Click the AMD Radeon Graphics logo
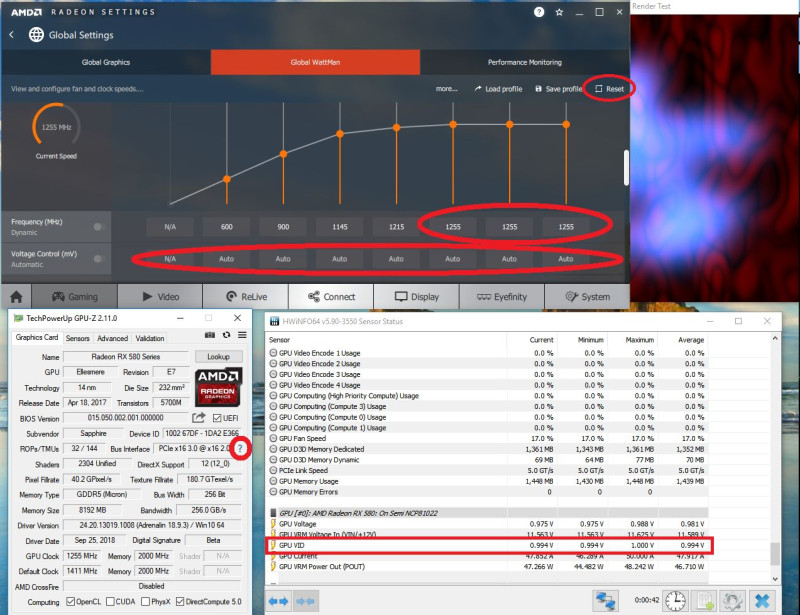 click(x=218, y=387)
